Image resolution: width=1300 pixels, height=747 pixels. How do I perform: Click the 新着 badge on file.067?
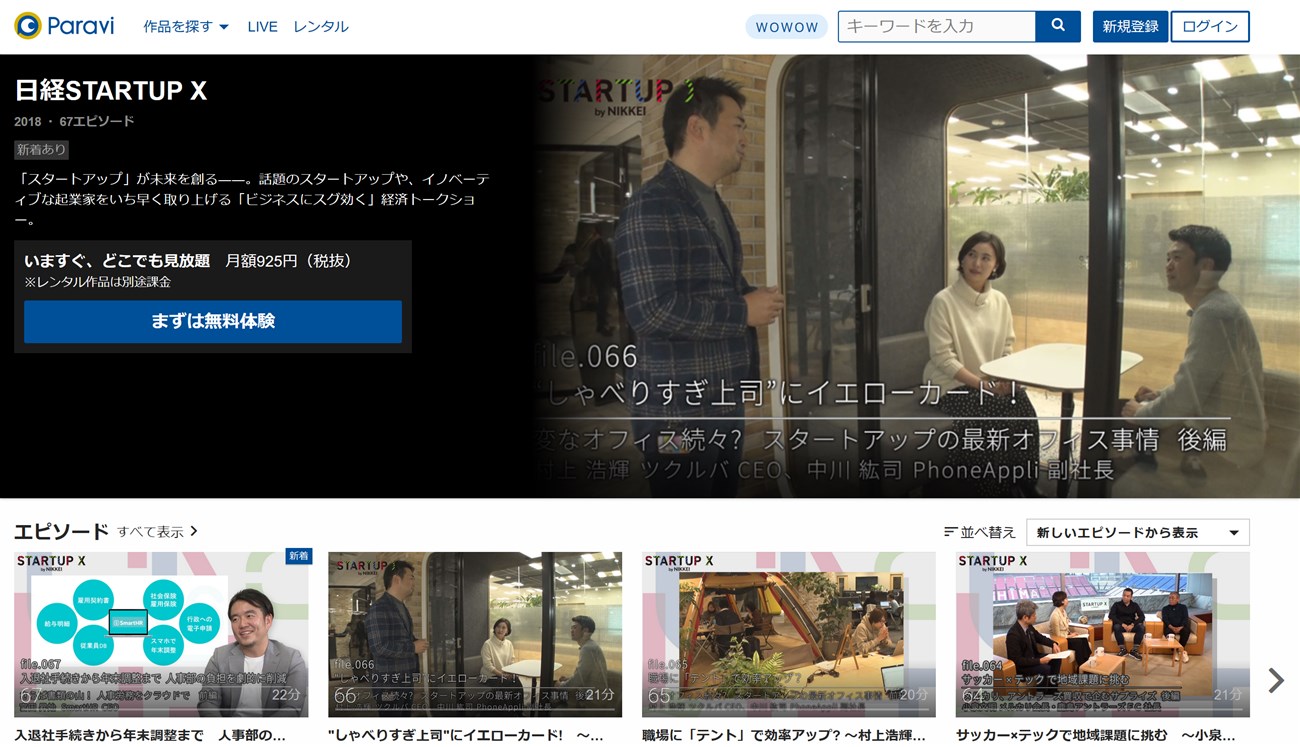[298, 556]
